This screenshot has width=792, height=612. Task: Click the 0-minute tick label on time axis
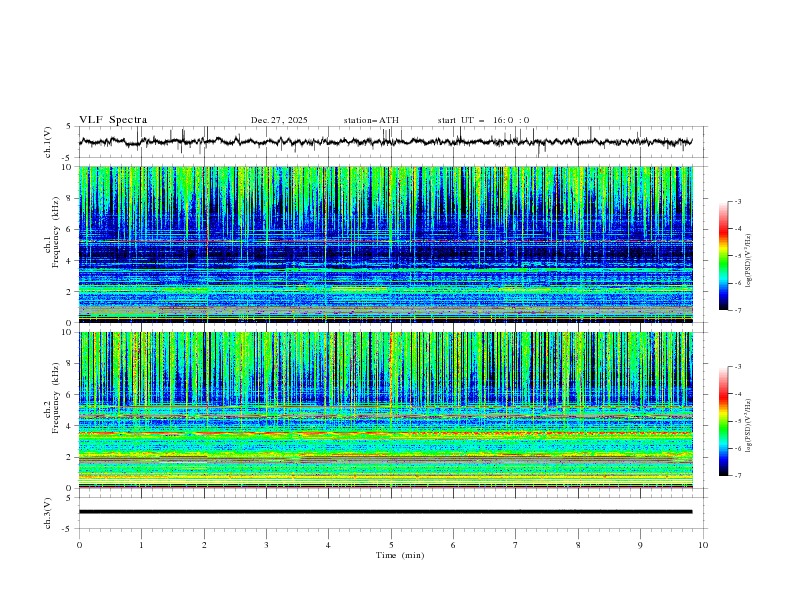point(79,545)
